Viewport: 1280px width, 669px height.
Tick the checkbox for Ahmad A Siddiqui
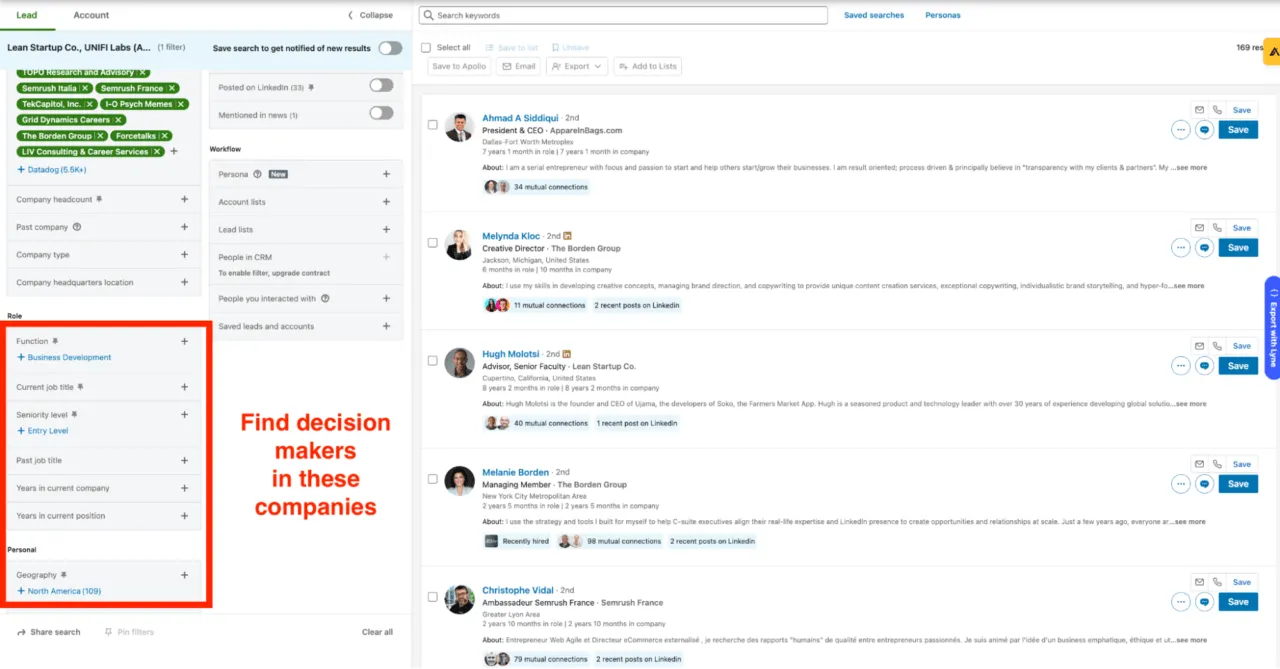pyautogui.click(x=433, y=125)
